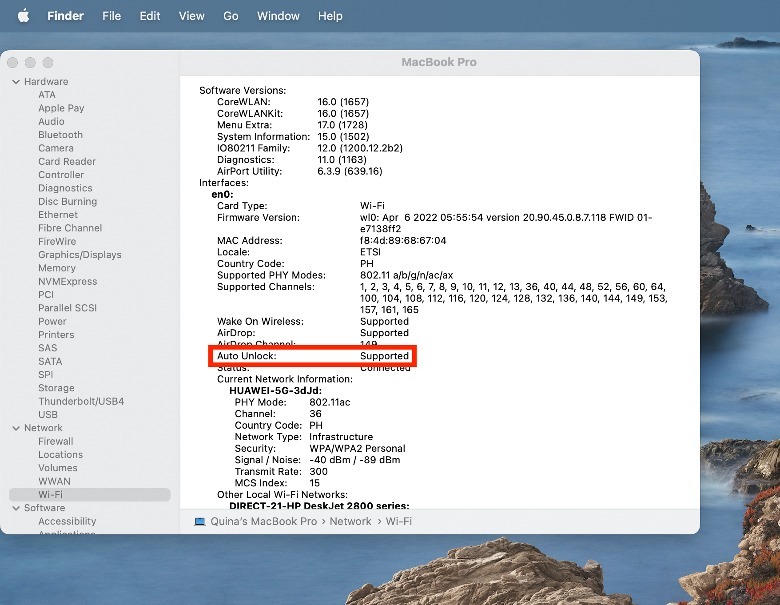Select NVMExpress in the Hardware list
This screenshot has width=780, height=605.
68,282
